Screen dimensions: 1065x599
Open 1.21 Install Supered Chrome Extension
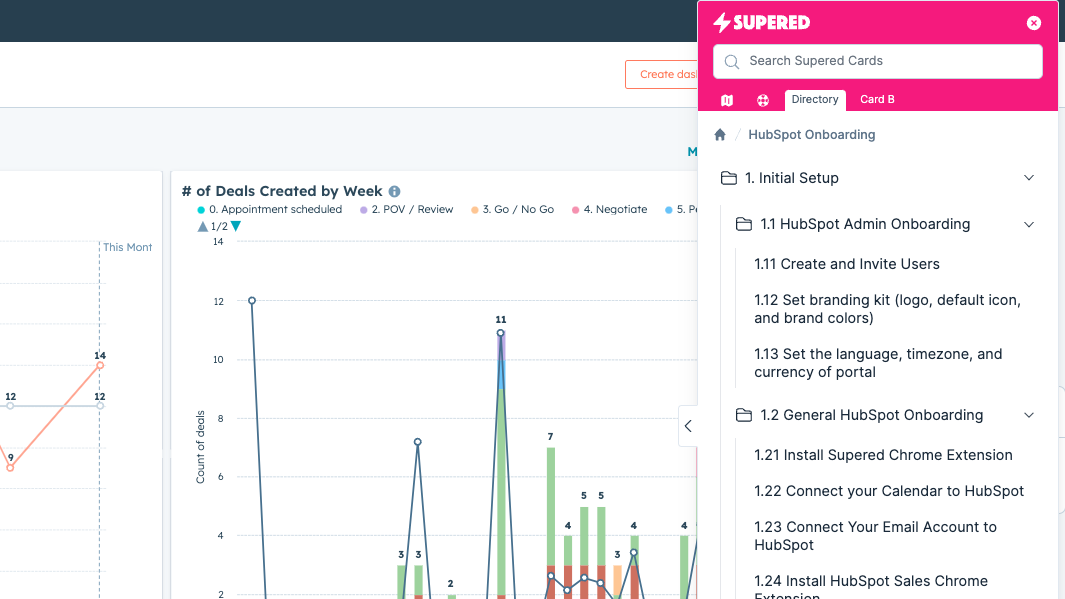[883, 455]
